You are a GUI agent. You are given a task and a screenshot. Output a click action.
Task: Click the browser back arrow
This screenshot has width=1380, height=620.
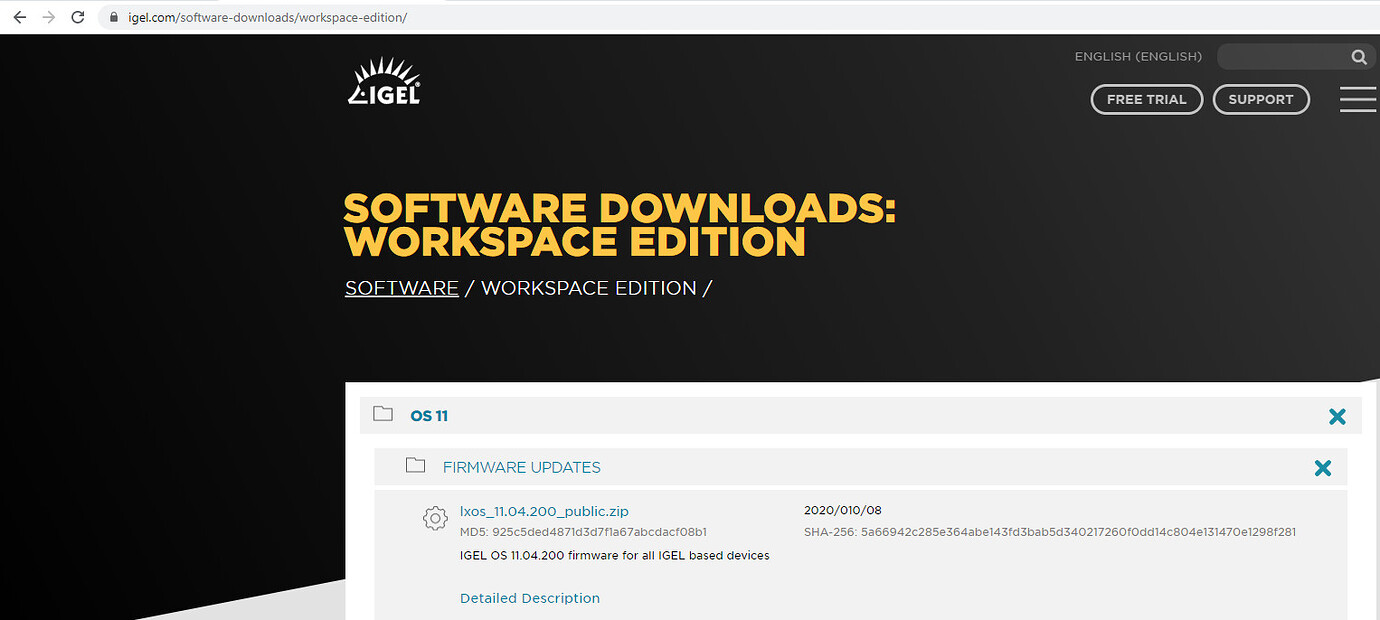click(x=19, y=17)
